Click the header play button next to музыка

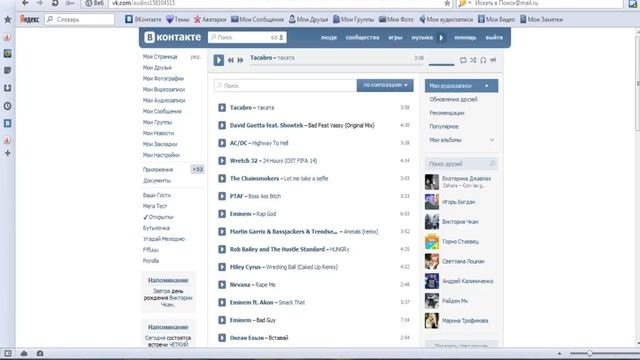click(x=441, y=38)
